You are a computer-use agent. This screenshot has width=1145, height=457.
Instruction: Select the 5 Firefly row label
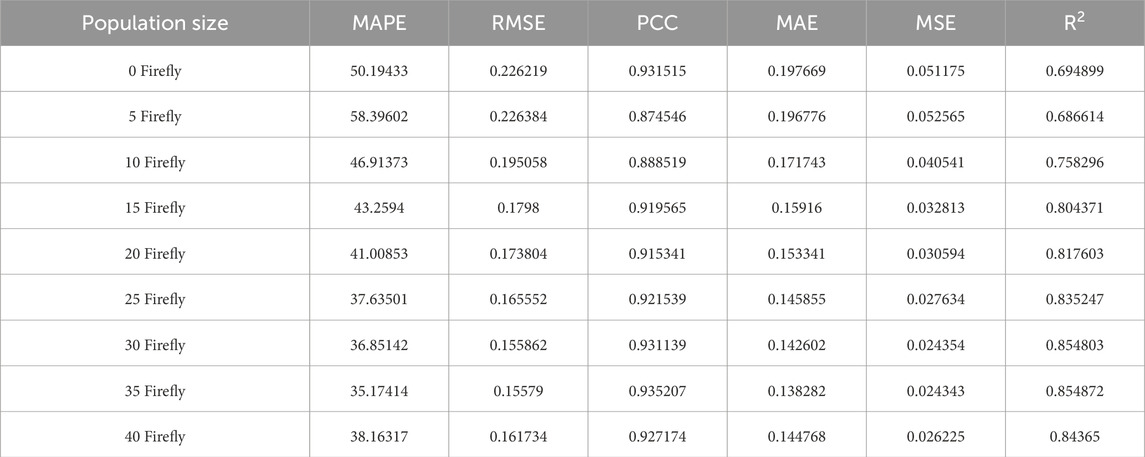point(154,116)
